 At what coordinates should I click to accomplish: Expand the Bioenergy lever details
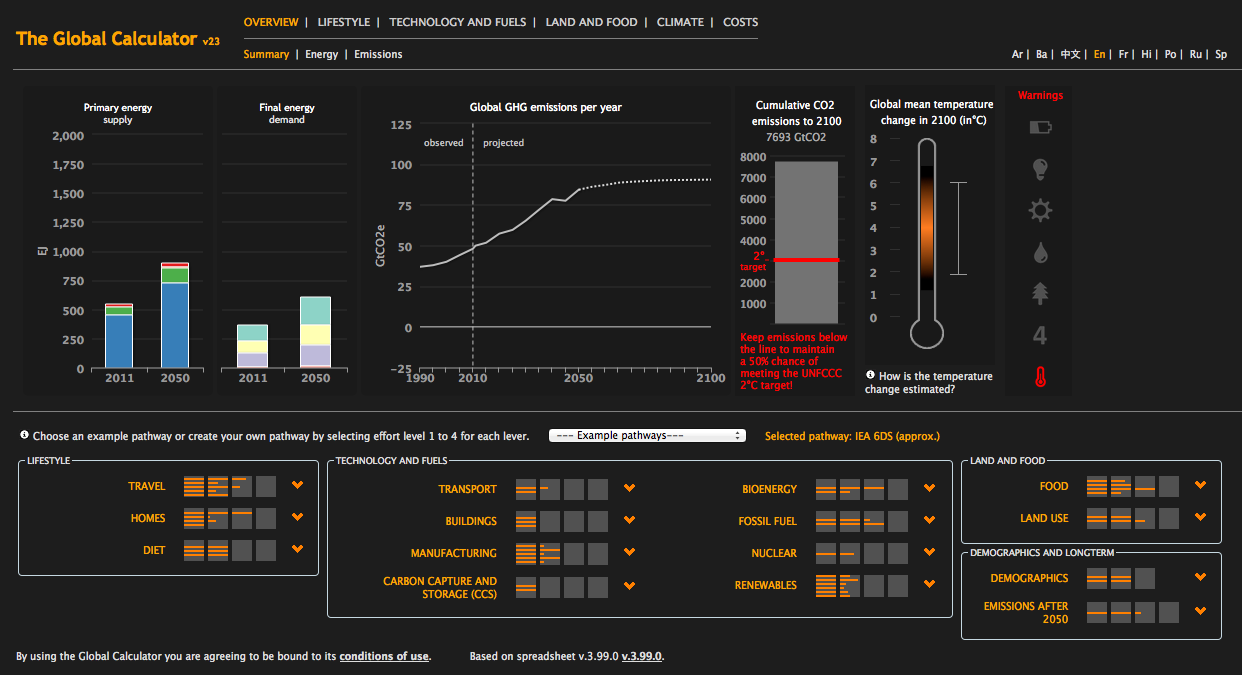[x=929, y=489]
